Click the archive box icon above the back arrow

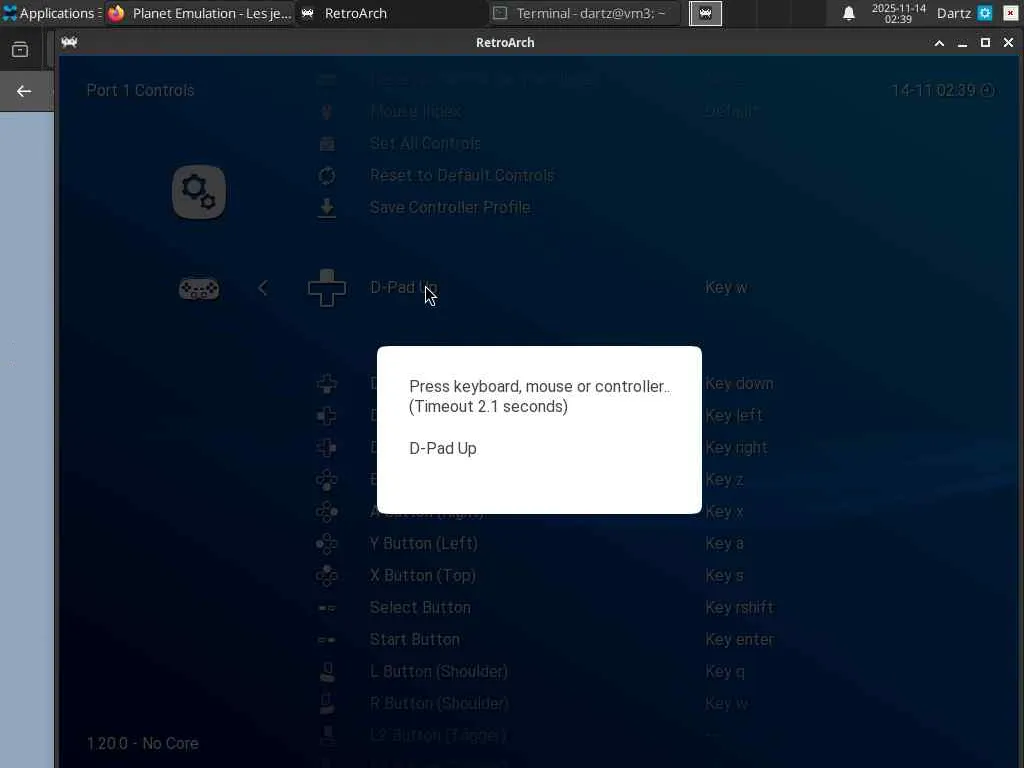(20, 50)
